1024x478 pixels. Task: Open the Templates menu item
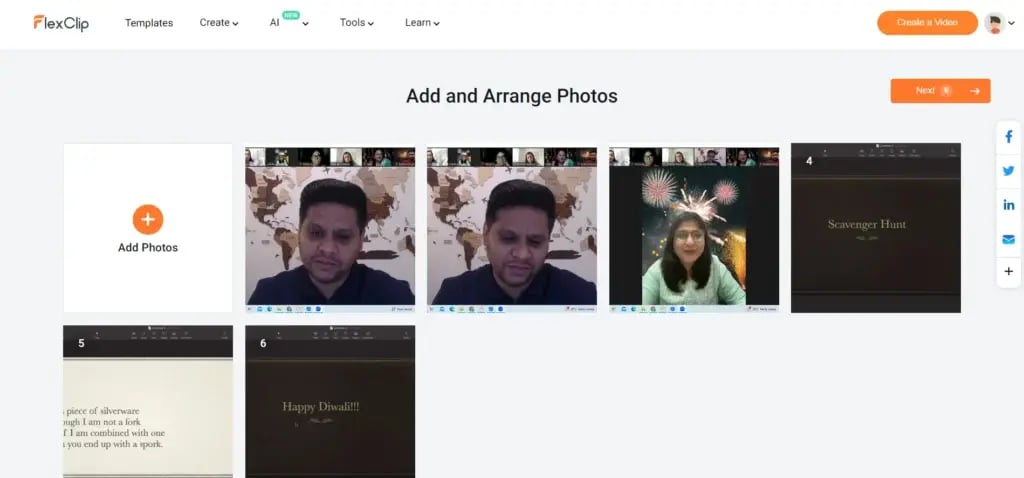point(149,23)
